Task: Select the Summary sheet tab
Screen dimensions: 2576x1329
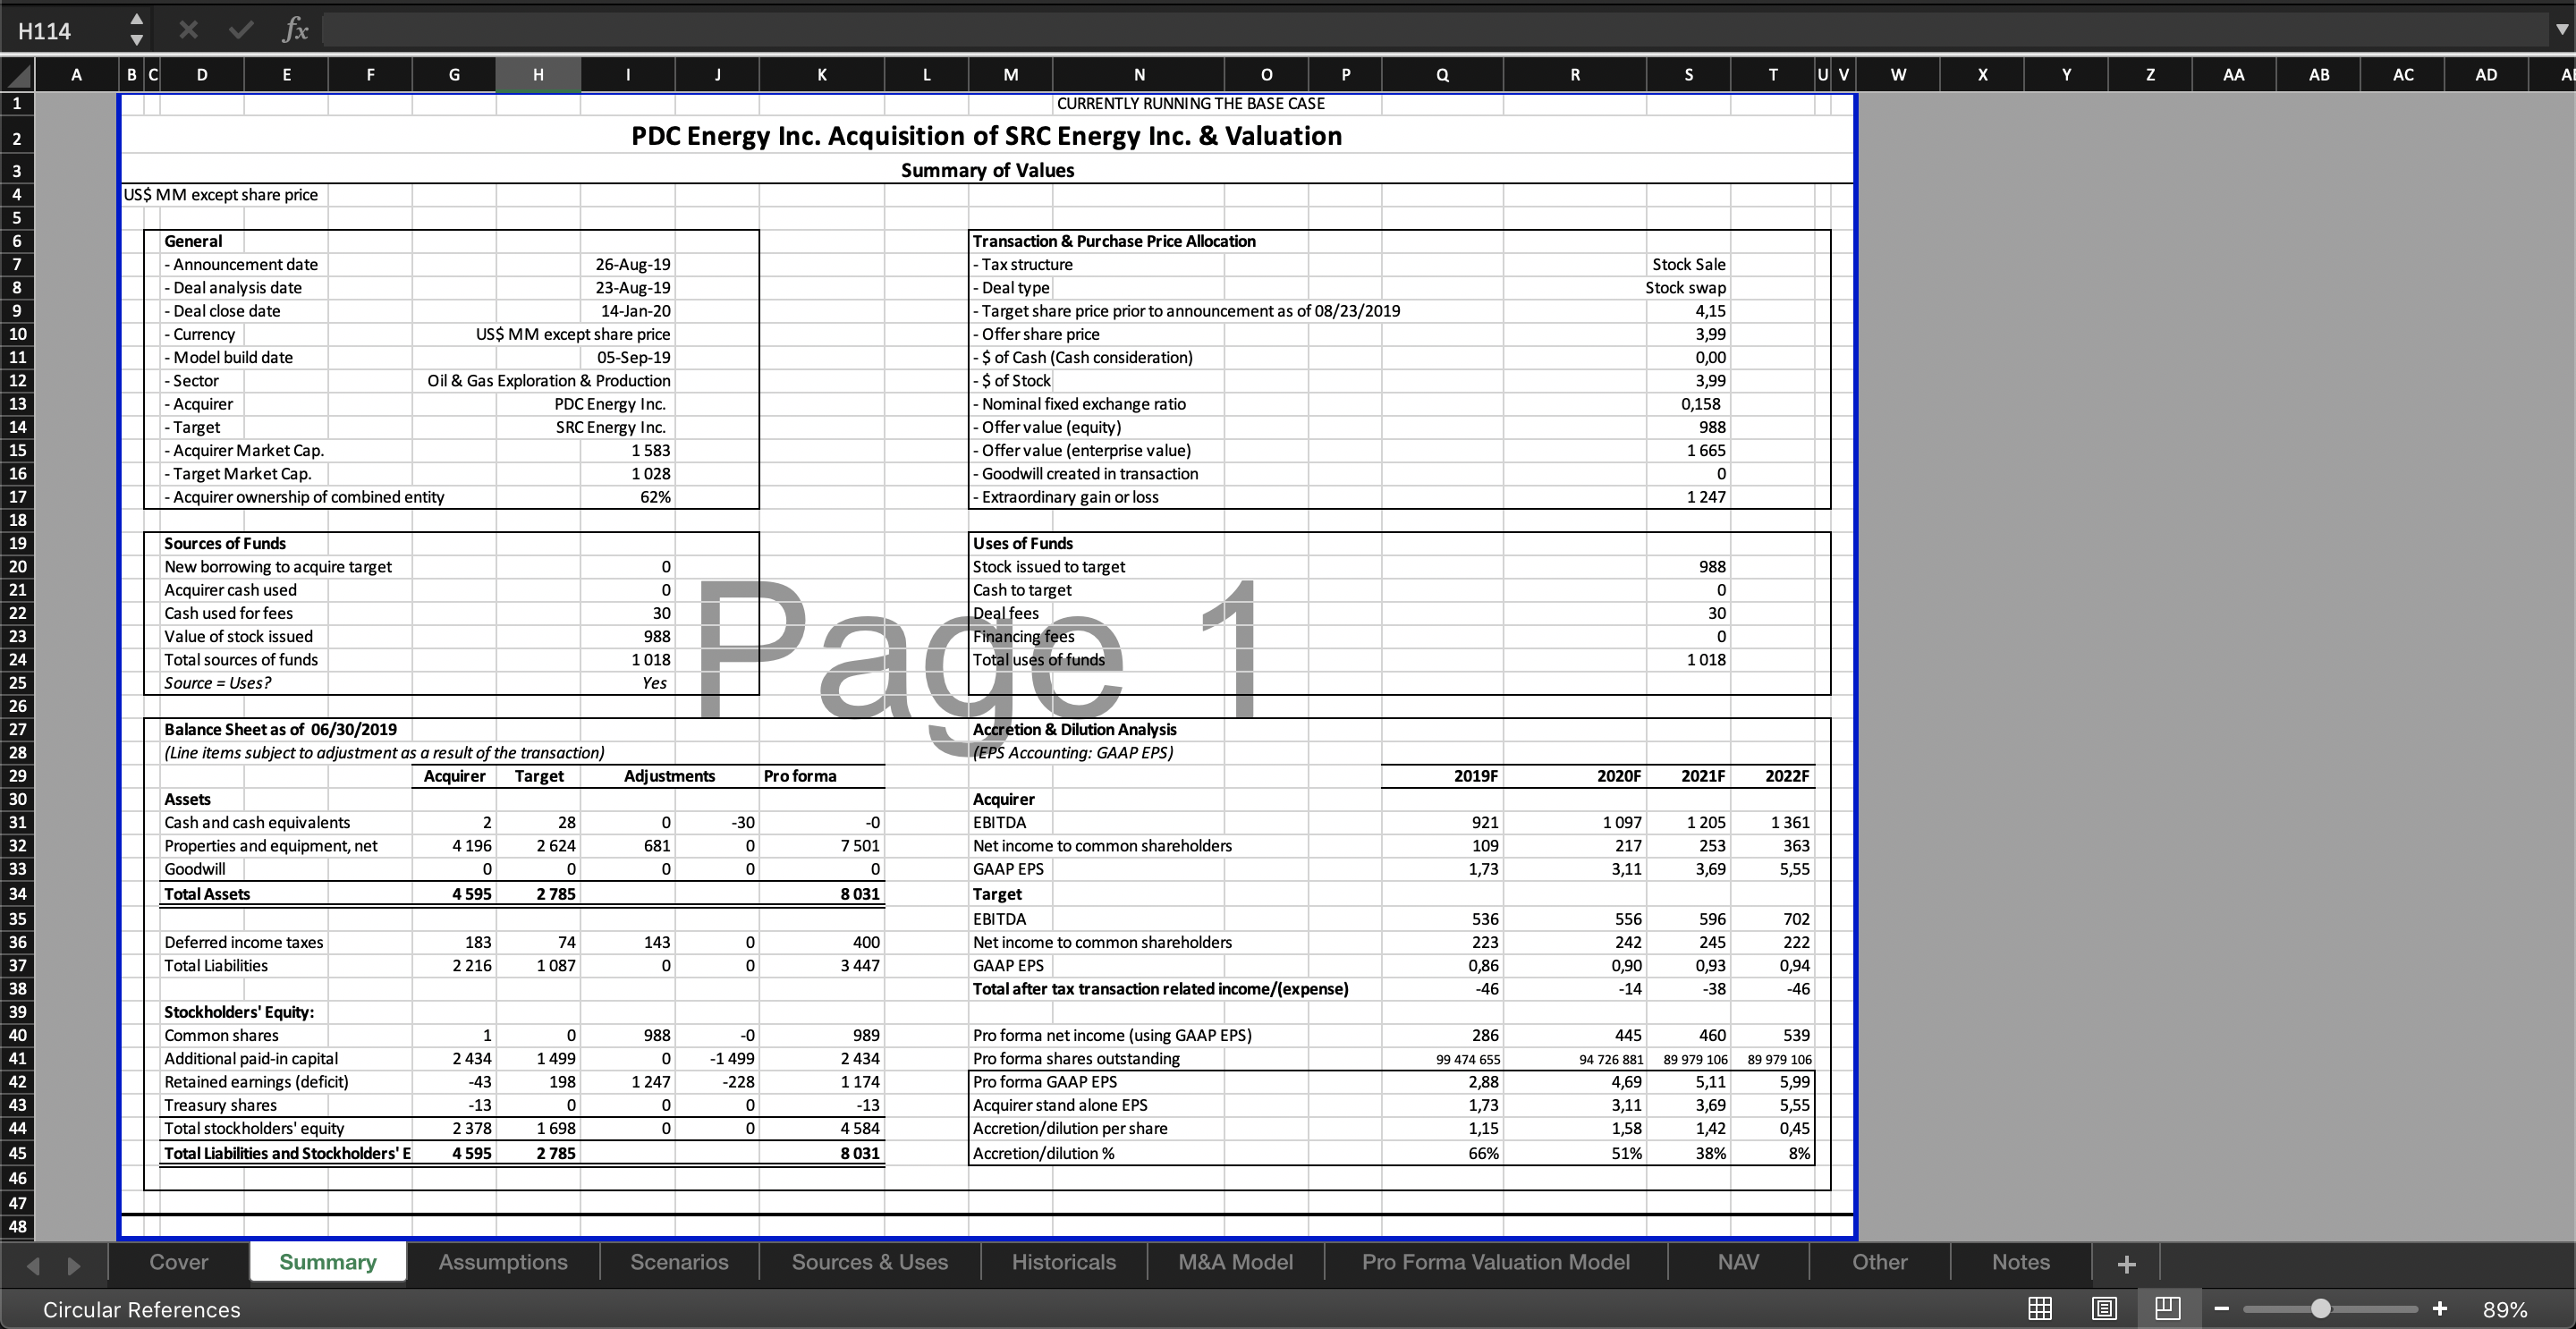Action: (328, 1262)
